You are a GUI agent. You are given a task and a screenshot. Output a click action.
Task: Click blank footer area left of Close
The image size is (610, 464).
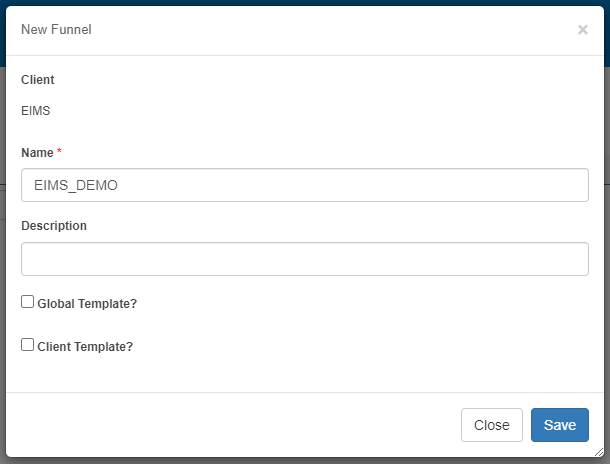tap(233, 425)
